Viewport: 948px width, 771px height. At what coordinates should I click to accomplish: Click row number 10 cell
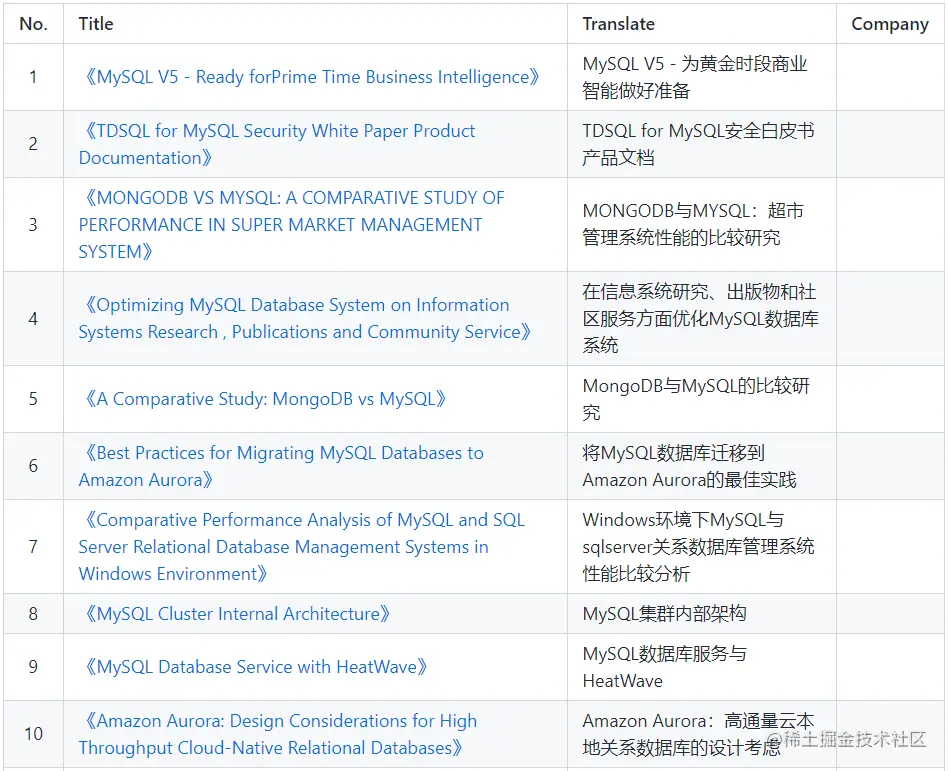pyautogui.click(x=33, y=734)
